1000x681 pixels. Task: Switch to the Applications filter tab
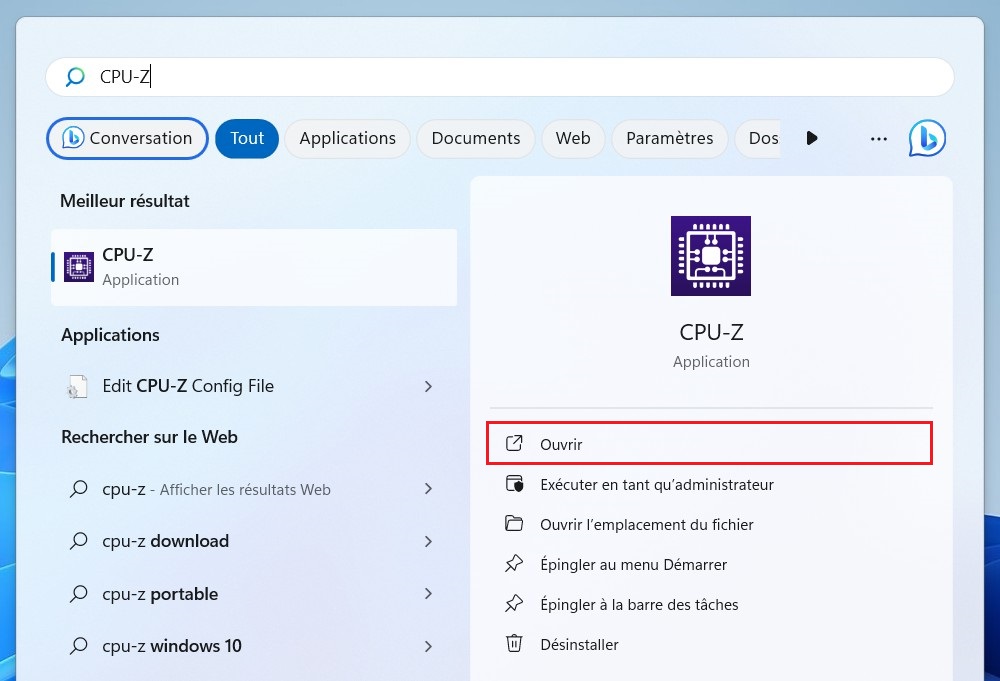click(347, 138)
